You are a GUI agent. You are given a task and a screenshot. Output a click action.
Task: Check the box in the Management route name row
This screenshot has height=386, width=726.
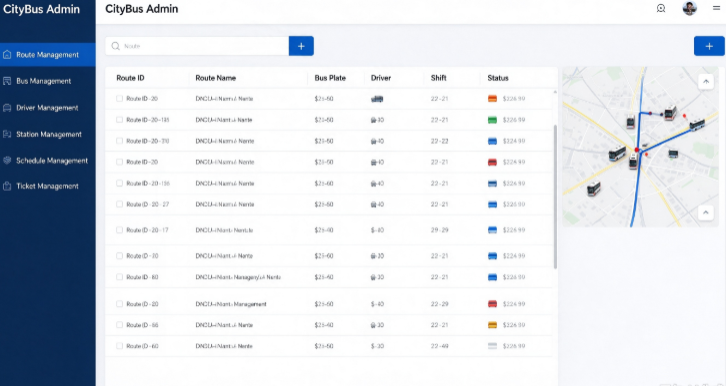pyautogui.click(x=119, y=304)
